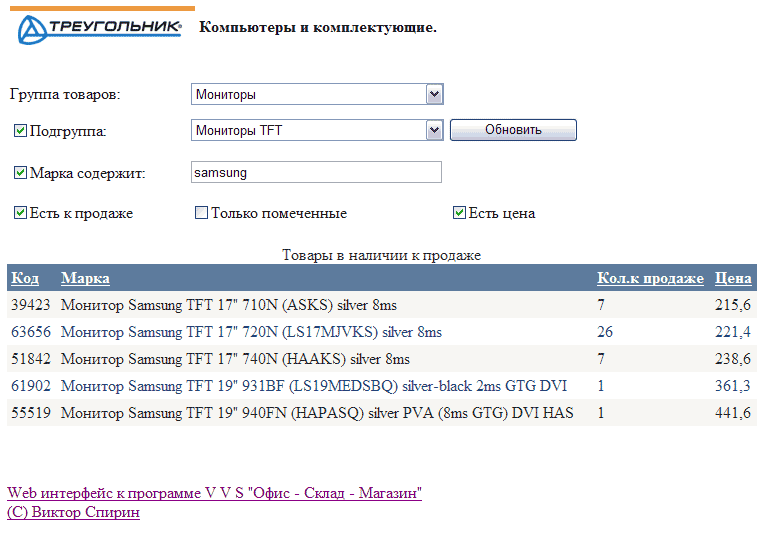Open the Подгруппа dropdown showing Мониторы TFT
Screen dimensions: 763x536
pos(317,130)
